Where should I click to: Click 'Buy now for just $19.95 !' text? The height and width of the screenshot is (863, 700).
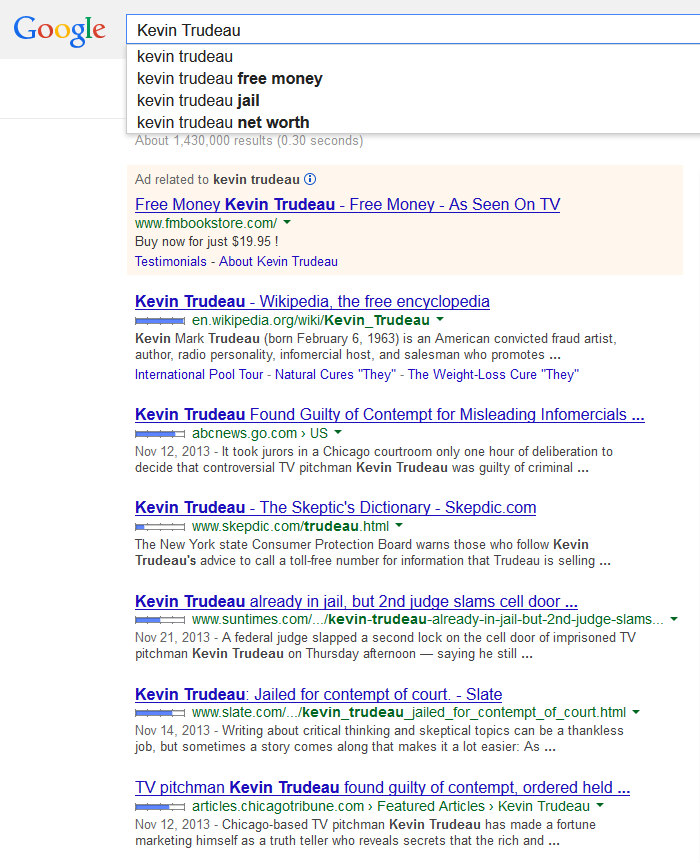[206, 241]
